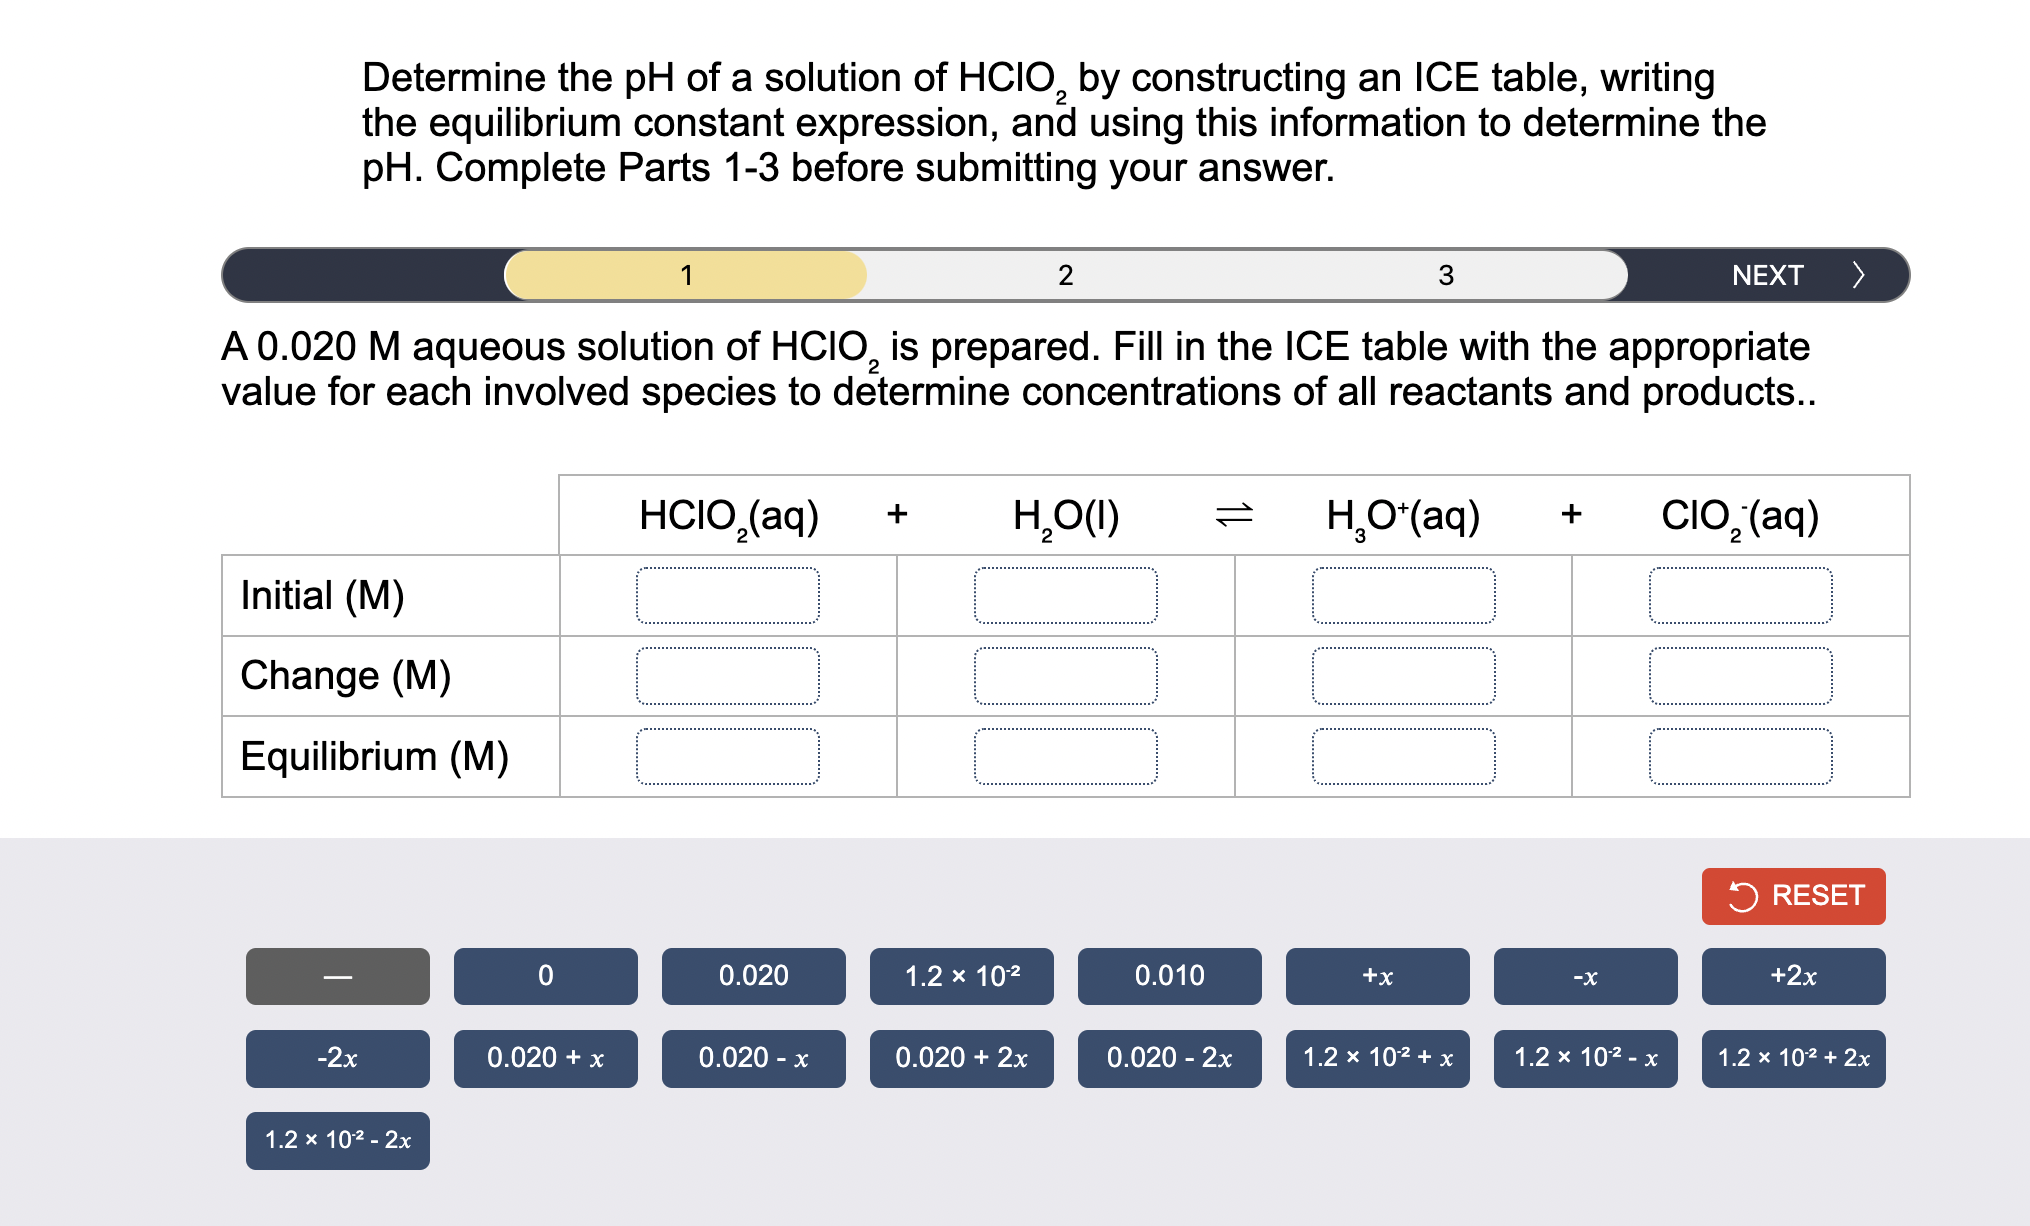Click the Initial (M) field under HClO₂

click(728, 595)
